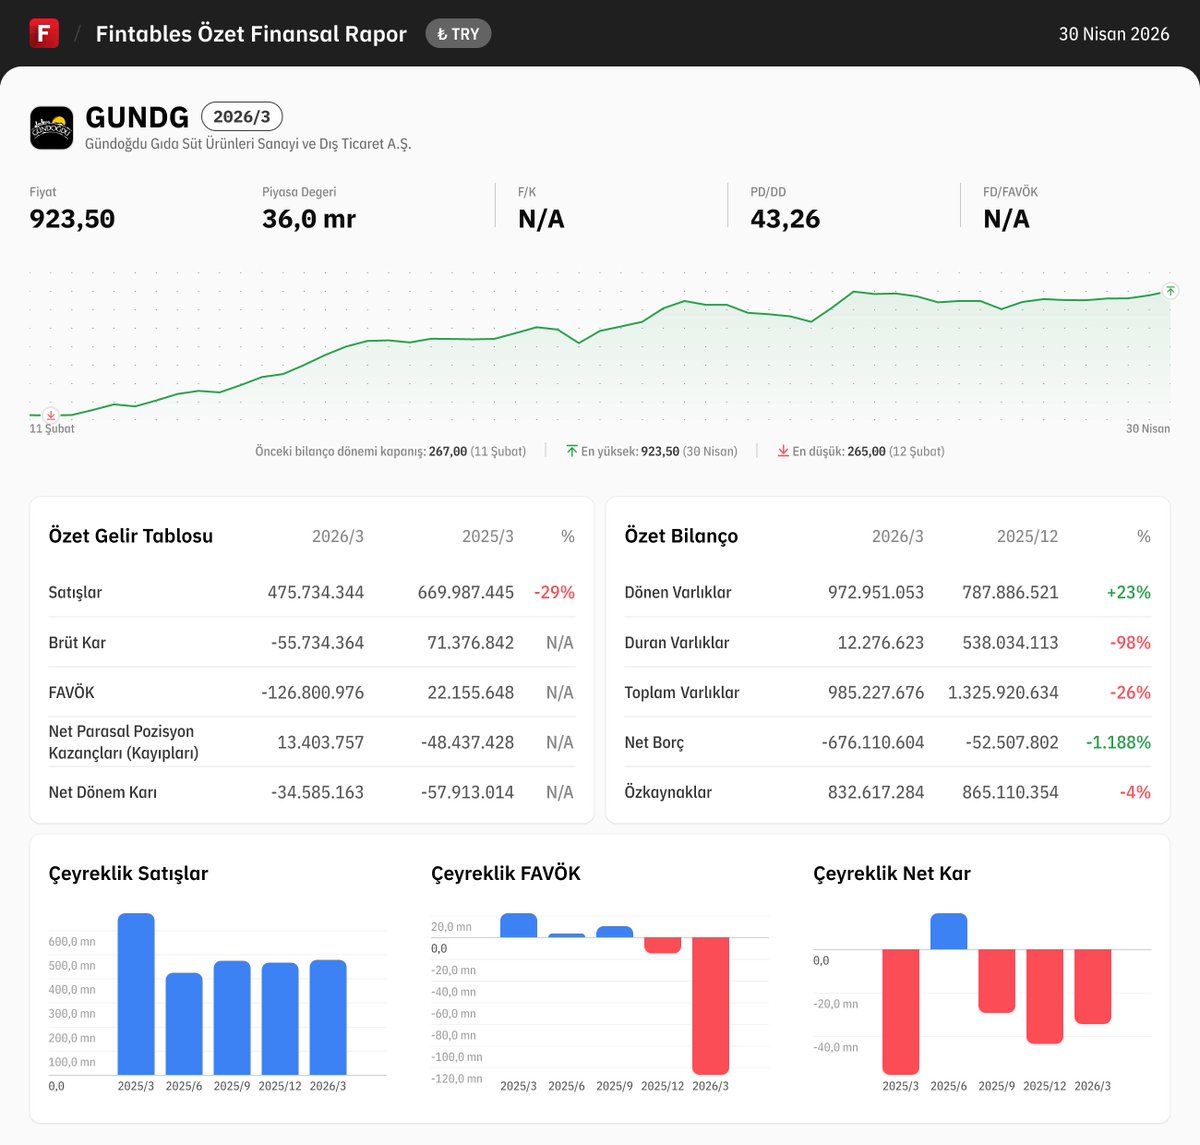
Task: Click the red arrow beside En düşük
Action: click(x=783, y=451)
